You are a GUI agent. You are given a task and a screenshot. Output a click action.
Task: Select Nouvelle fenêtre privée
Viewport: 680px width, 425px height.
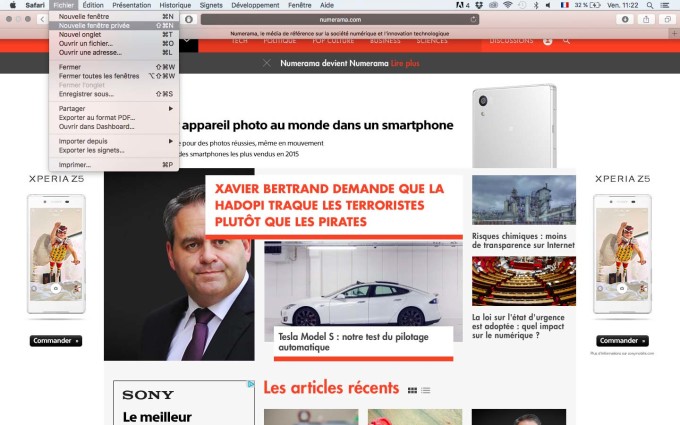(x=114, y=26)
